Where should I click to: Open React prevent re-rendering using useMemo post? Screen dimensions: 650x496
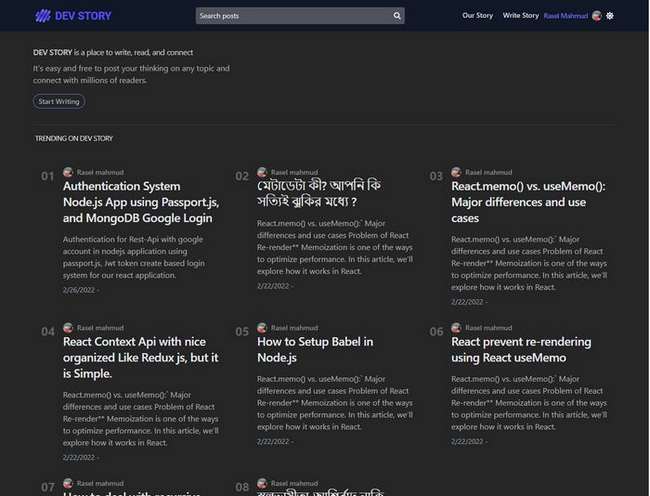coord(521,350)
